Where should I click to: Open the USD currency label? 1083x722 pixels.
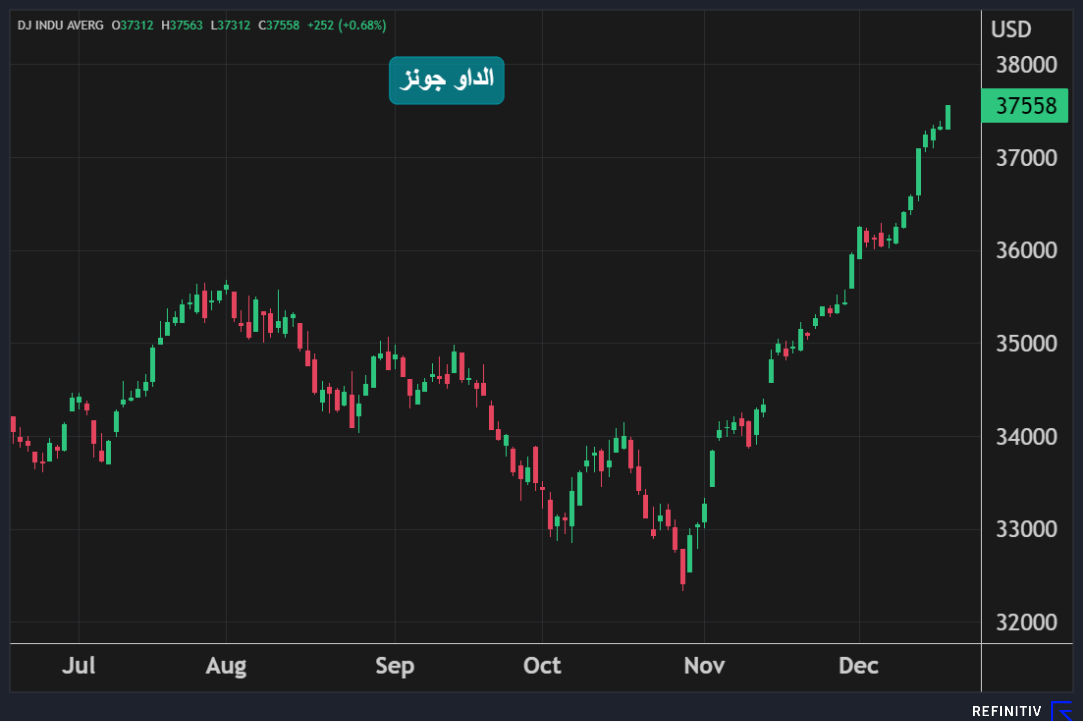[1010, 30]
